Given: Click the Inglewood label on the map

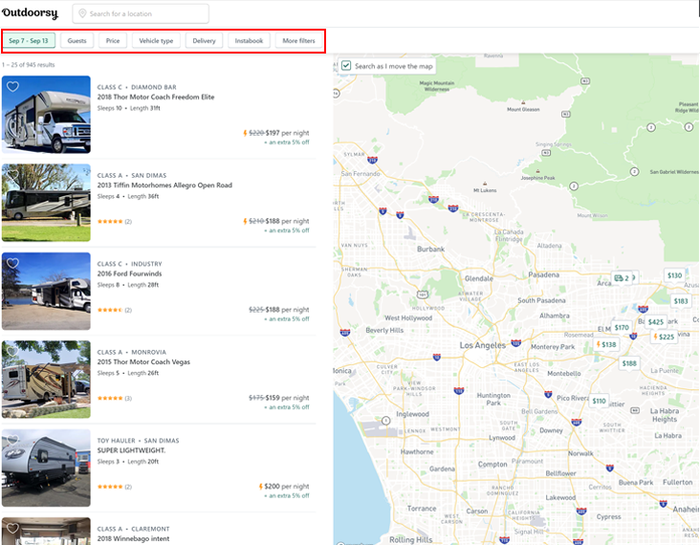Looking at the screenshot, I should [412, 414].
